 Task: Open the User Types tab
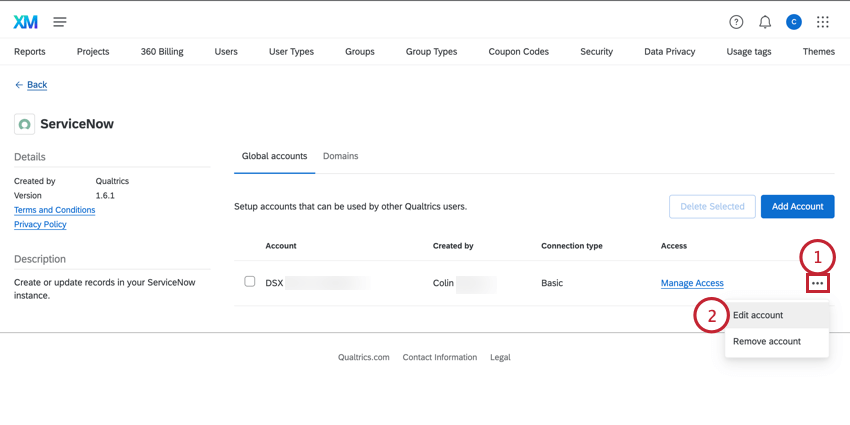pyautogui.click(x=291, y=51)
